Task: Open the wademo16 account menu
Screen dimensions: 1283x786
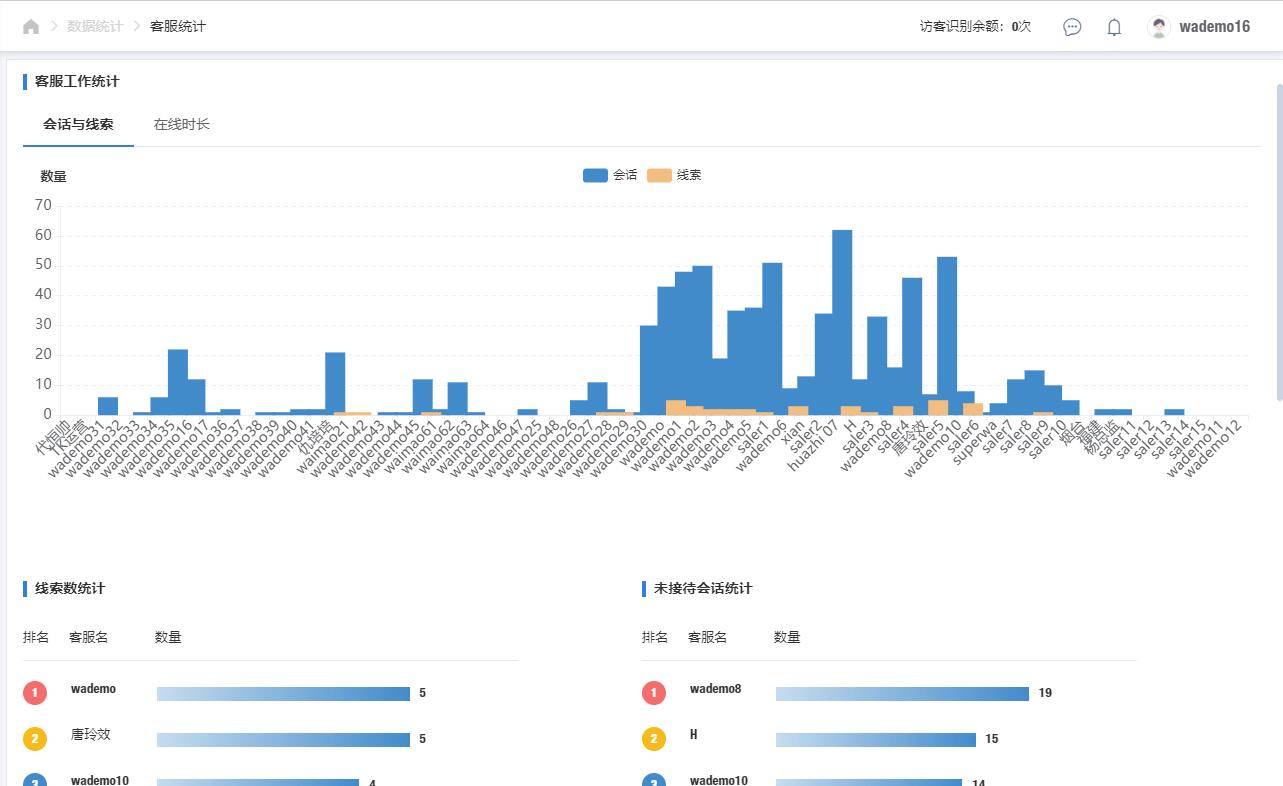Action: 1214,27
